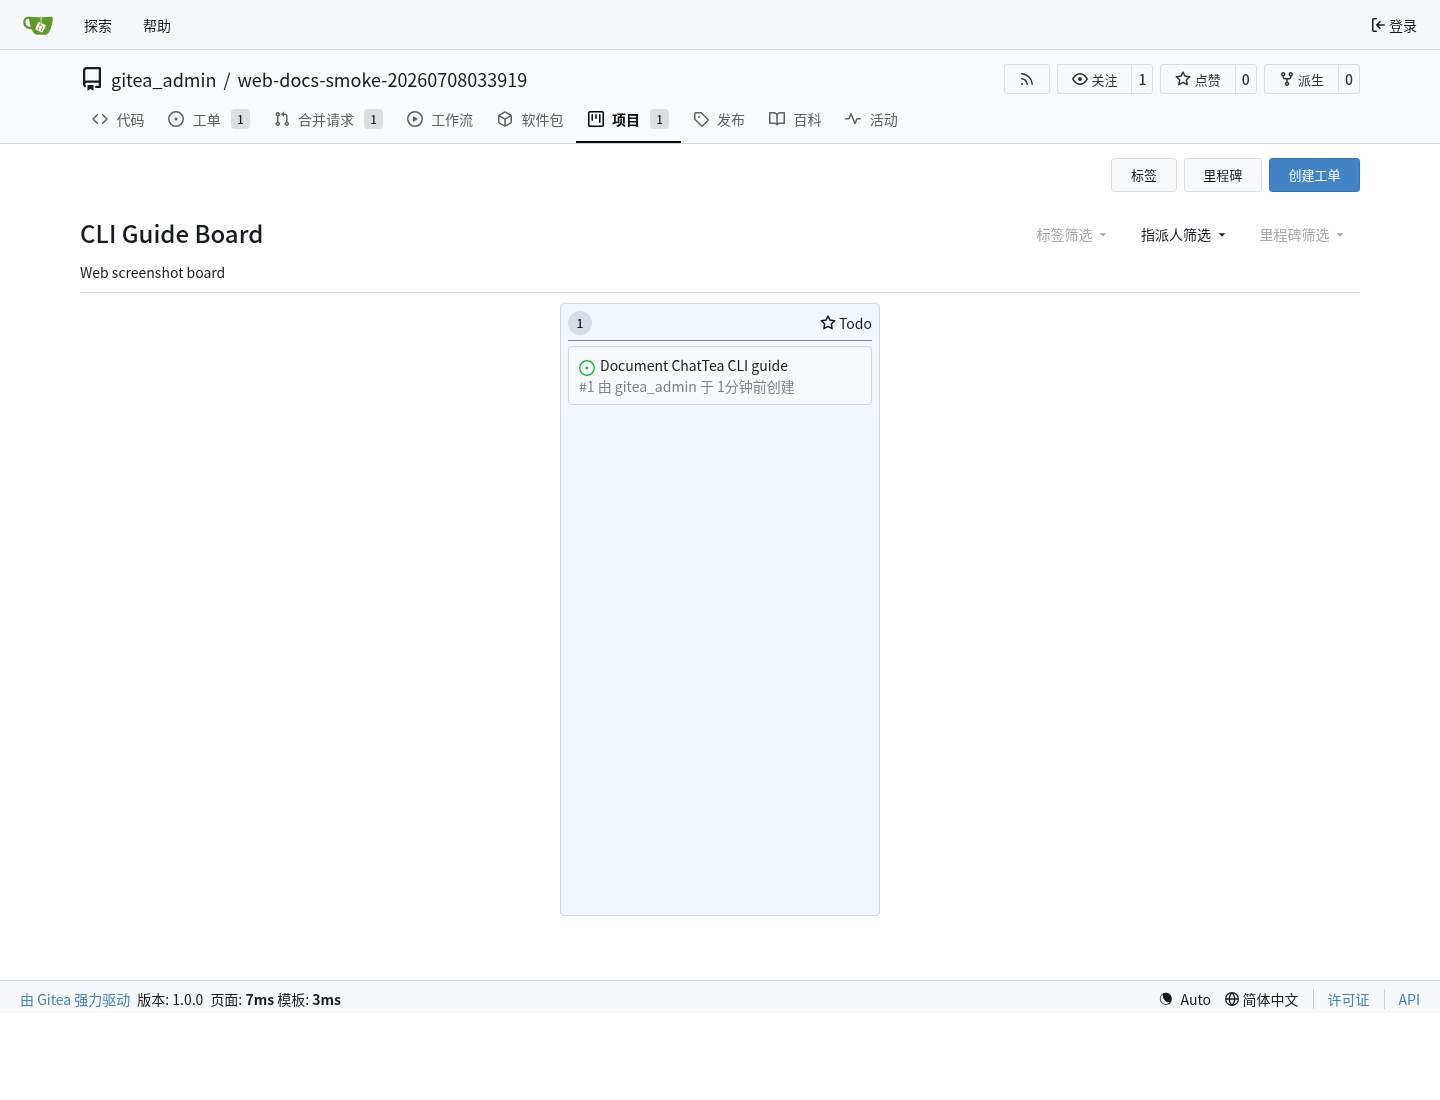1440x1100 pixels.
Task: Click the watchers count 1
Action: coord(1142,79)
